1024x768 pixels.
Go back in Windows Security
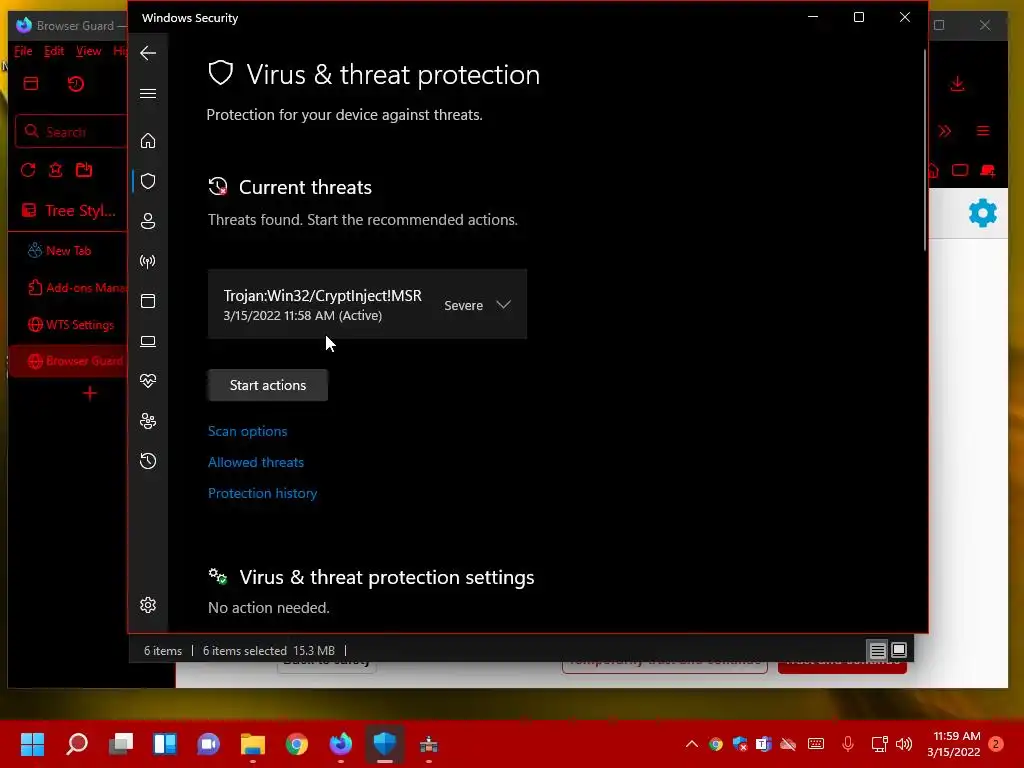148,53
